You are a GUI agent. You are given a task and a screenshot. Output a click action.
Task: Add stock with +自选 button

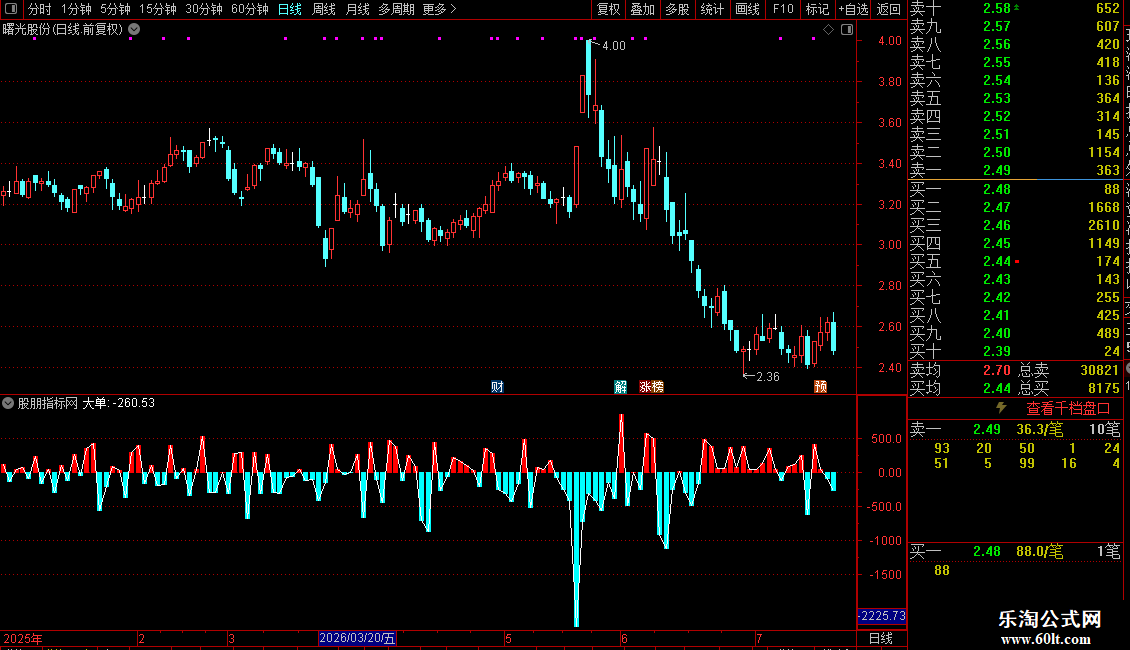(x=853, y=9)
